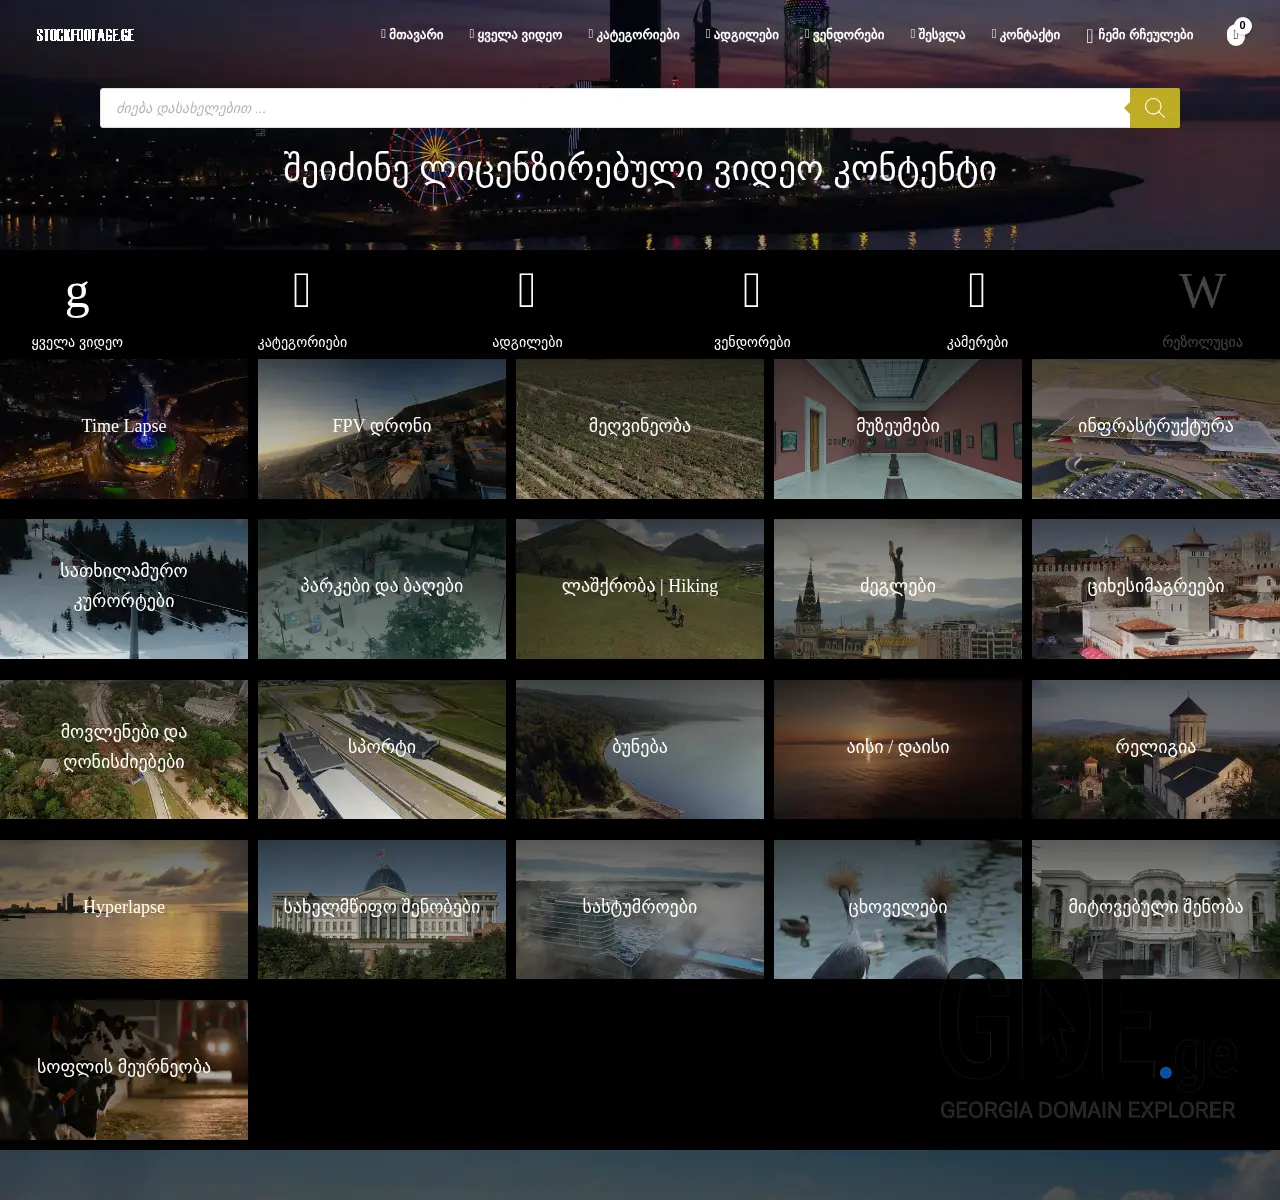Screen dimensions: 1280x1200
Task: Select the ლაშქრობა Hiking category
Action: tap(639, 588)
